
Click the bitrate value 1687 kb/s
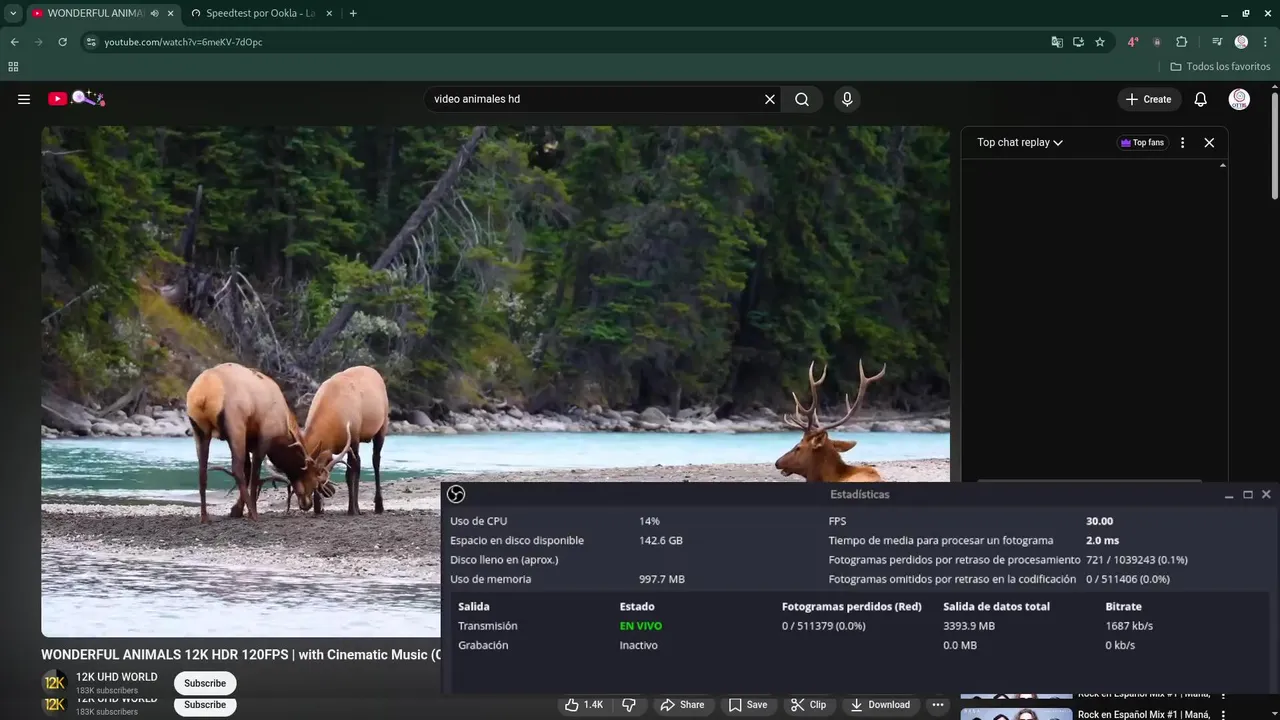point(1129,626)
